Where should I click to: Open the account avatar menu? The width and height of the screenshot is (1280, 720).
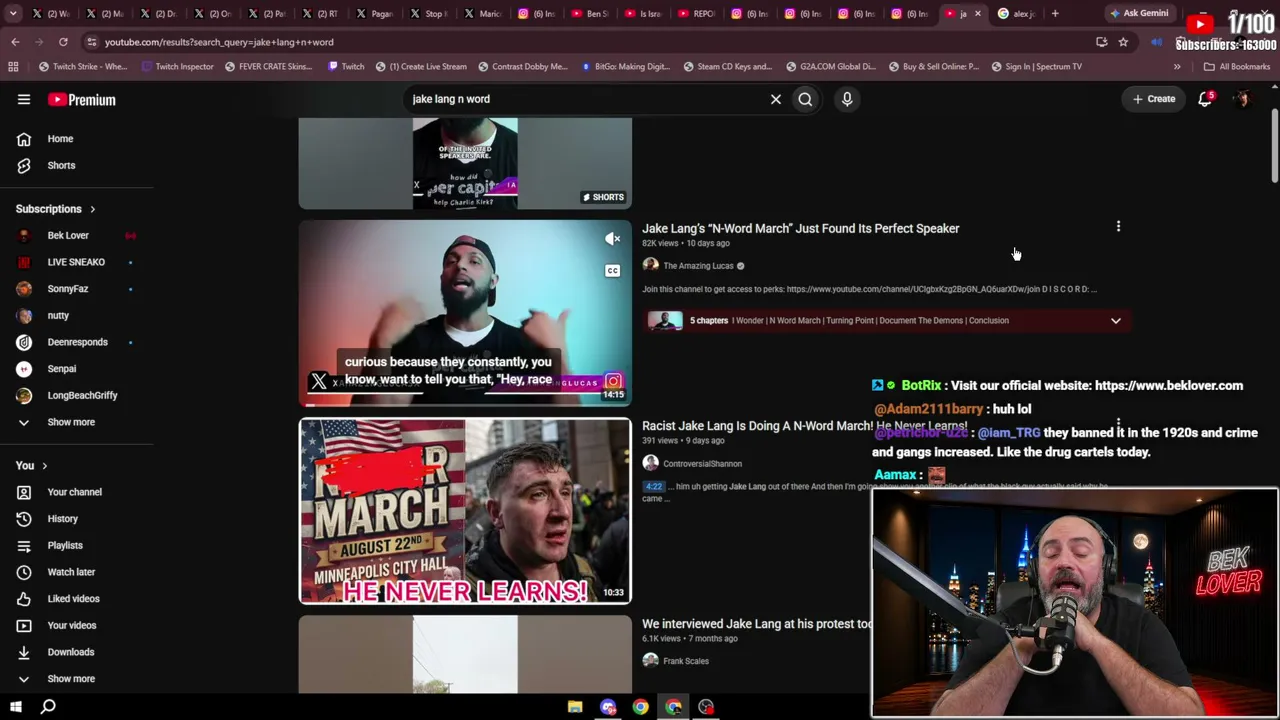[x=1242, y=99]
